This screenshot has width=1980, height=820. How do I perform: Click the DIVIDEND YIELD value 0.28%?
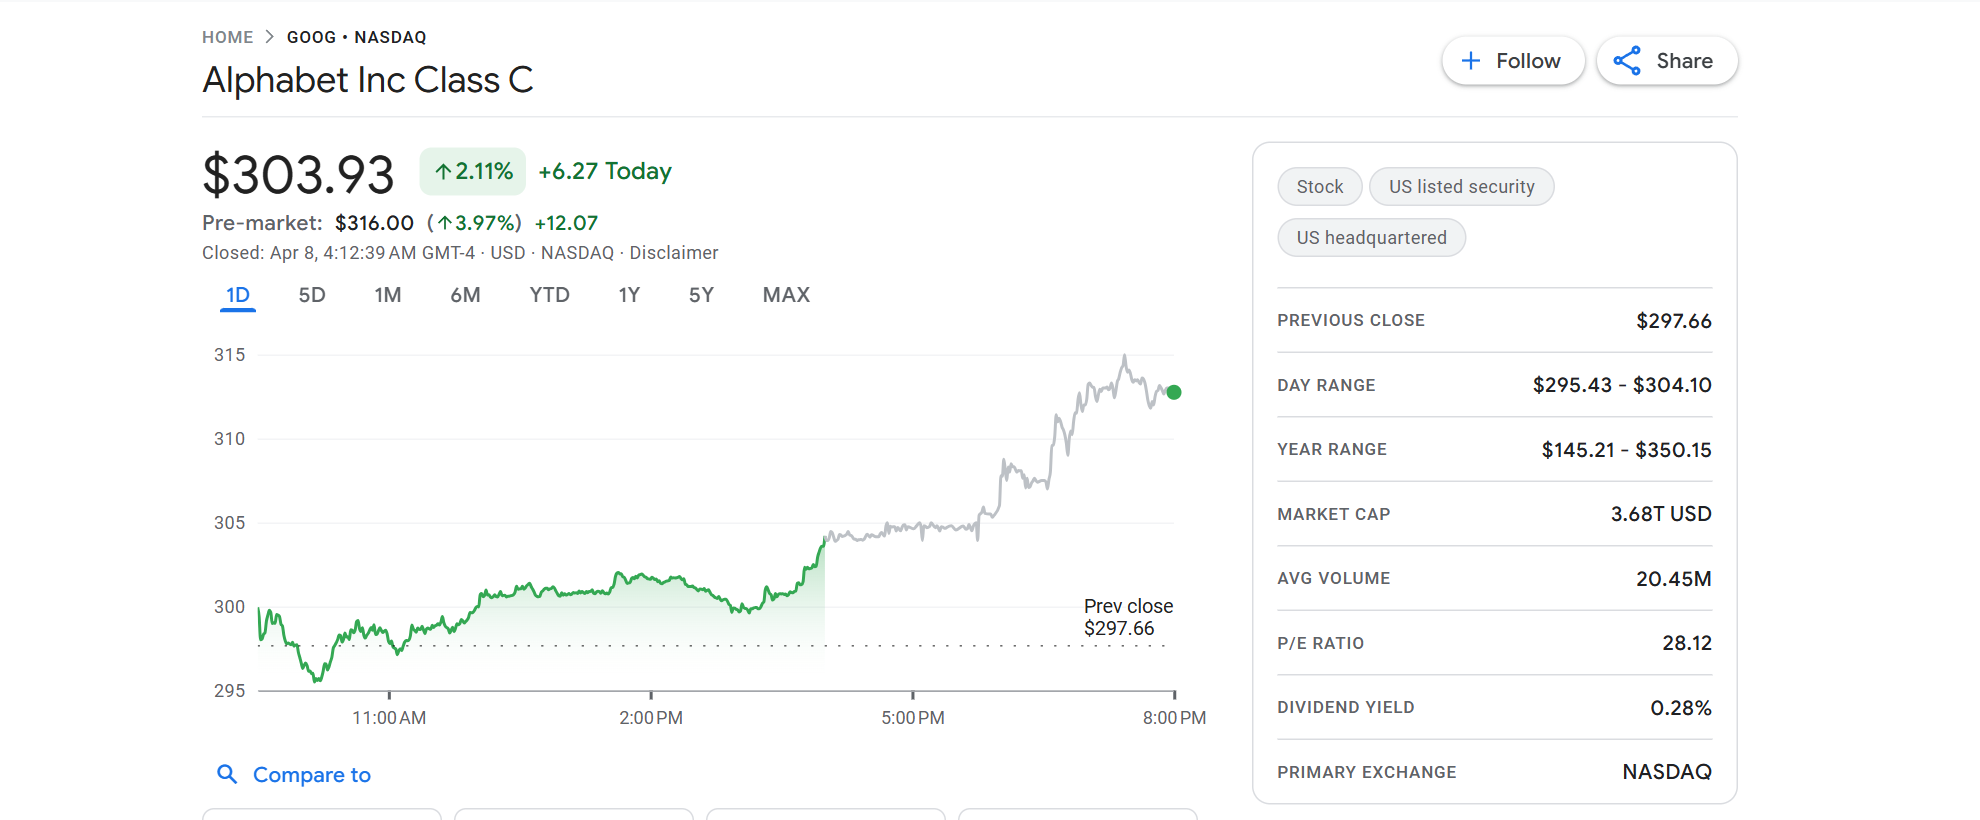click(x=1681, y=708)
